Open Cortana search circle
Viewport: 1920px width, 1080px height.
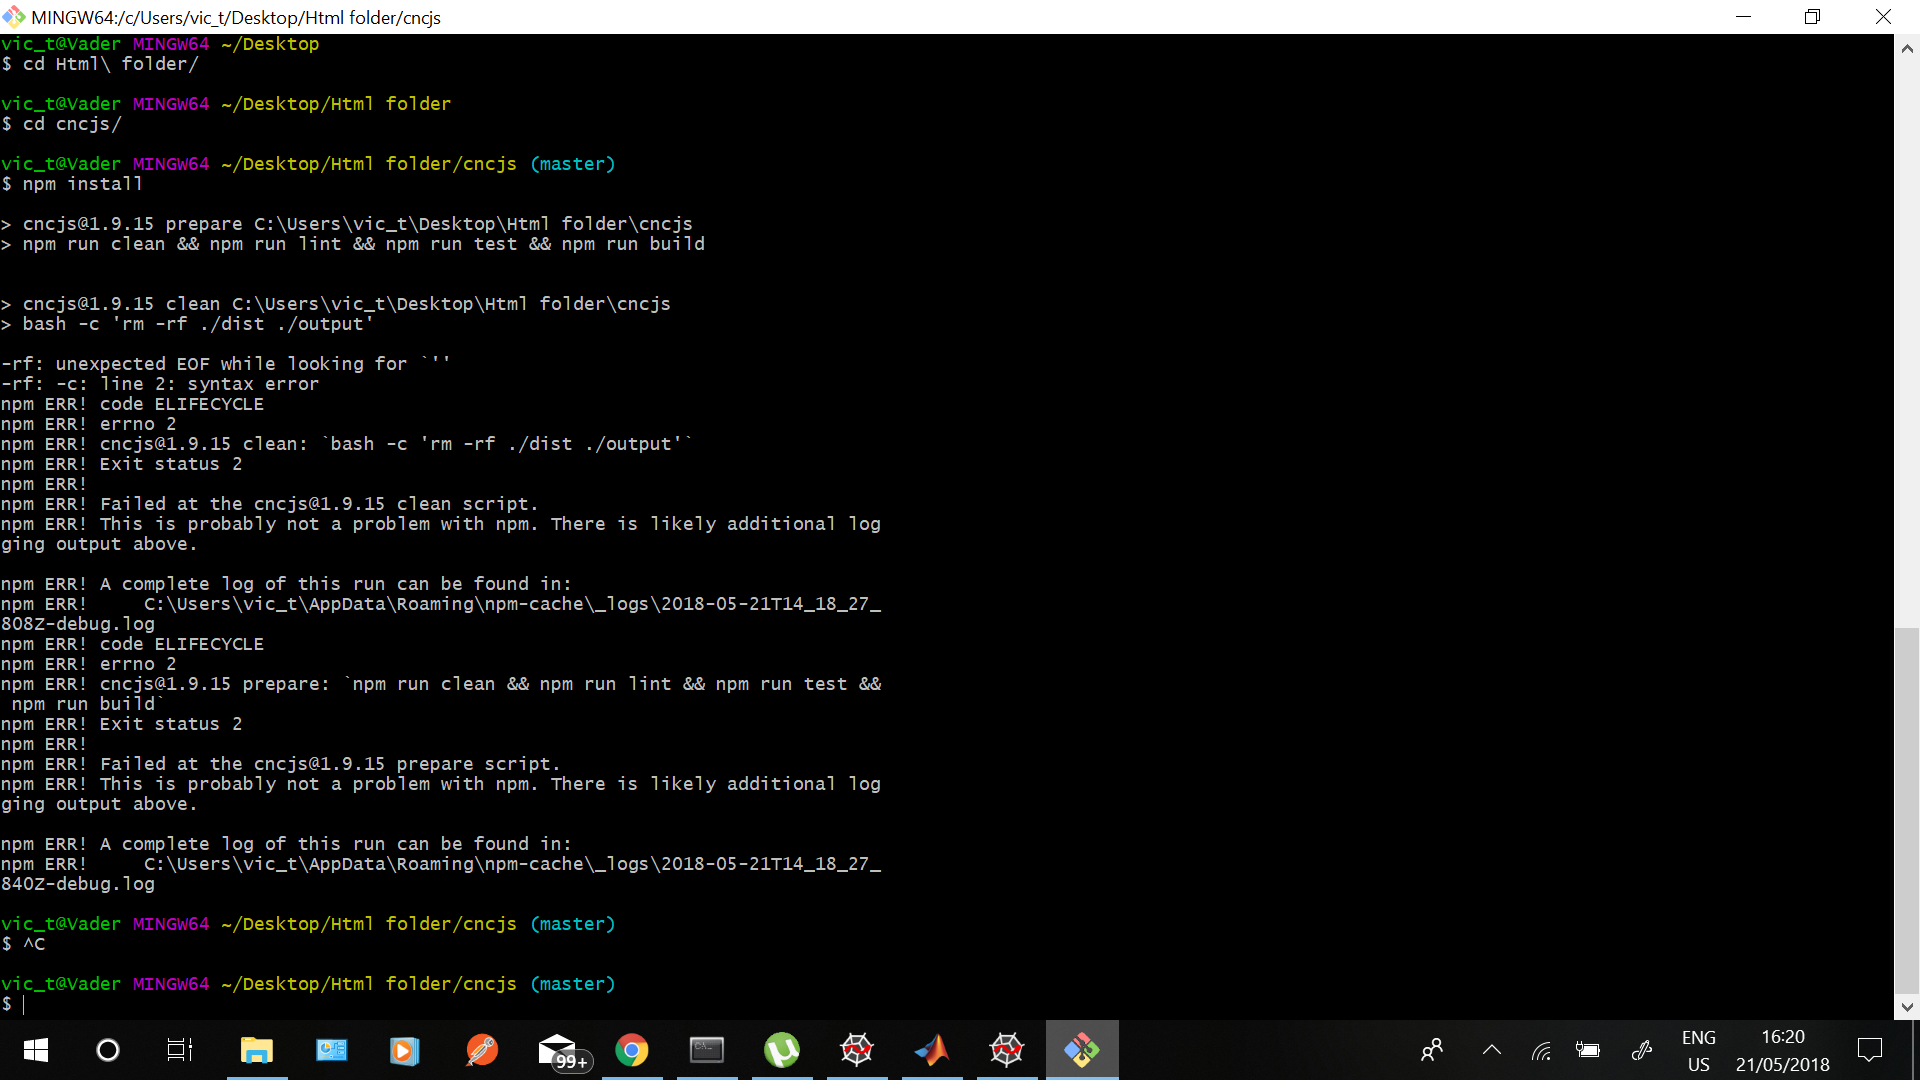tap(108, 1050)
